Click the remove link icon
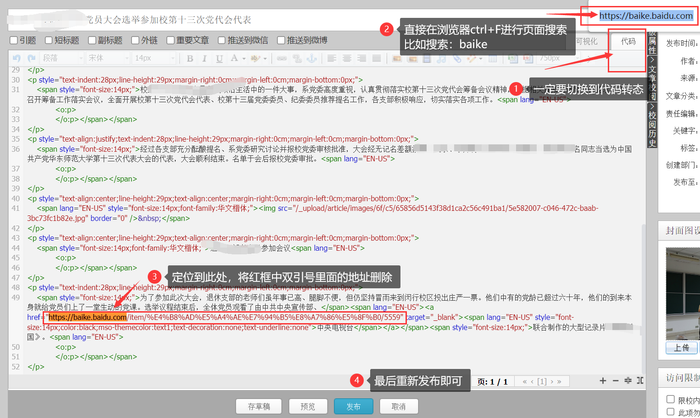700x418 pixels. (297, 59)
